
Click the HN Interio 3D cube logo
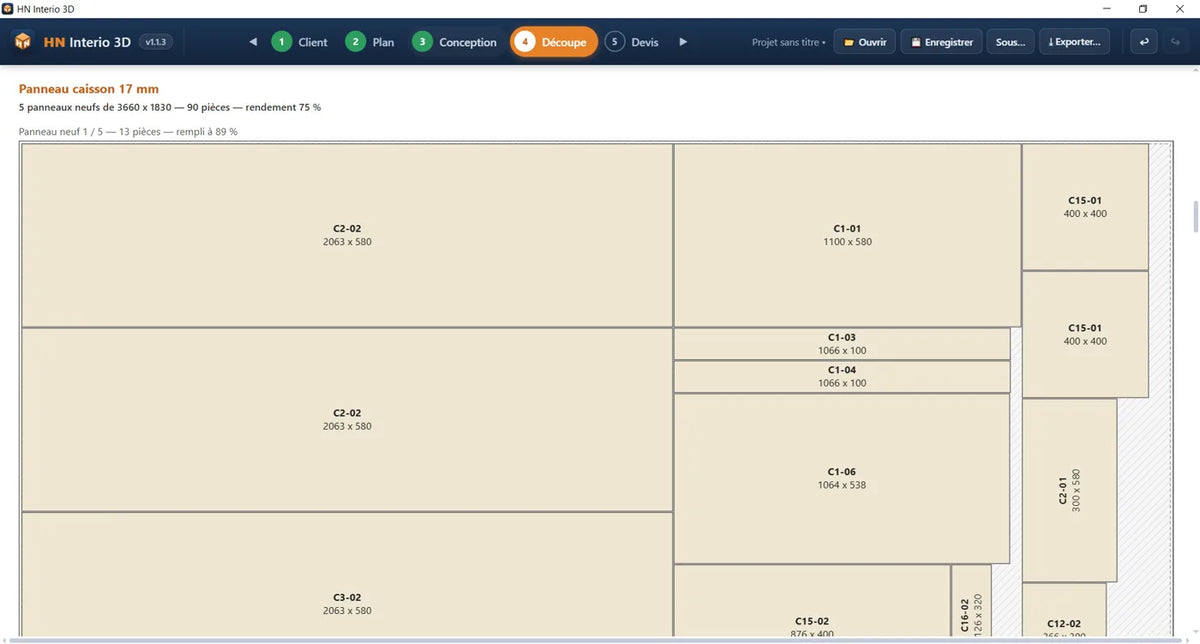tap(22, 42)
